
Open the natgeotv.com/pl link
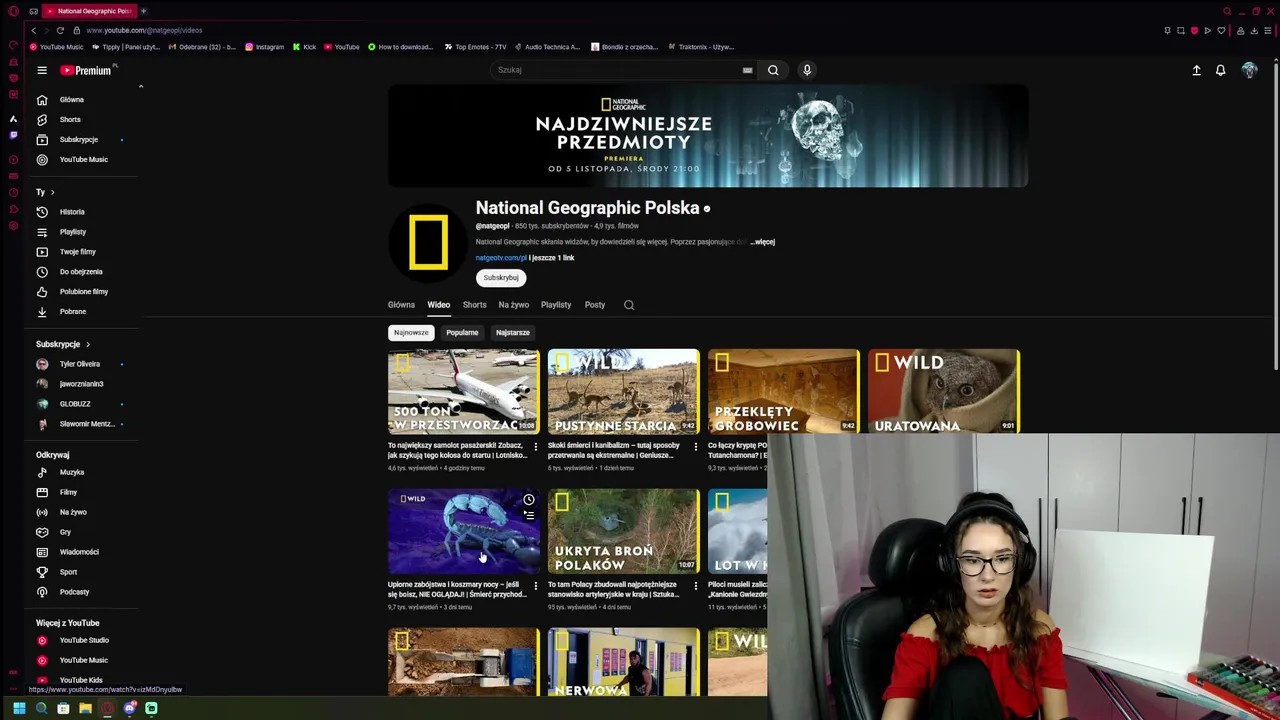tap(501, 258)
